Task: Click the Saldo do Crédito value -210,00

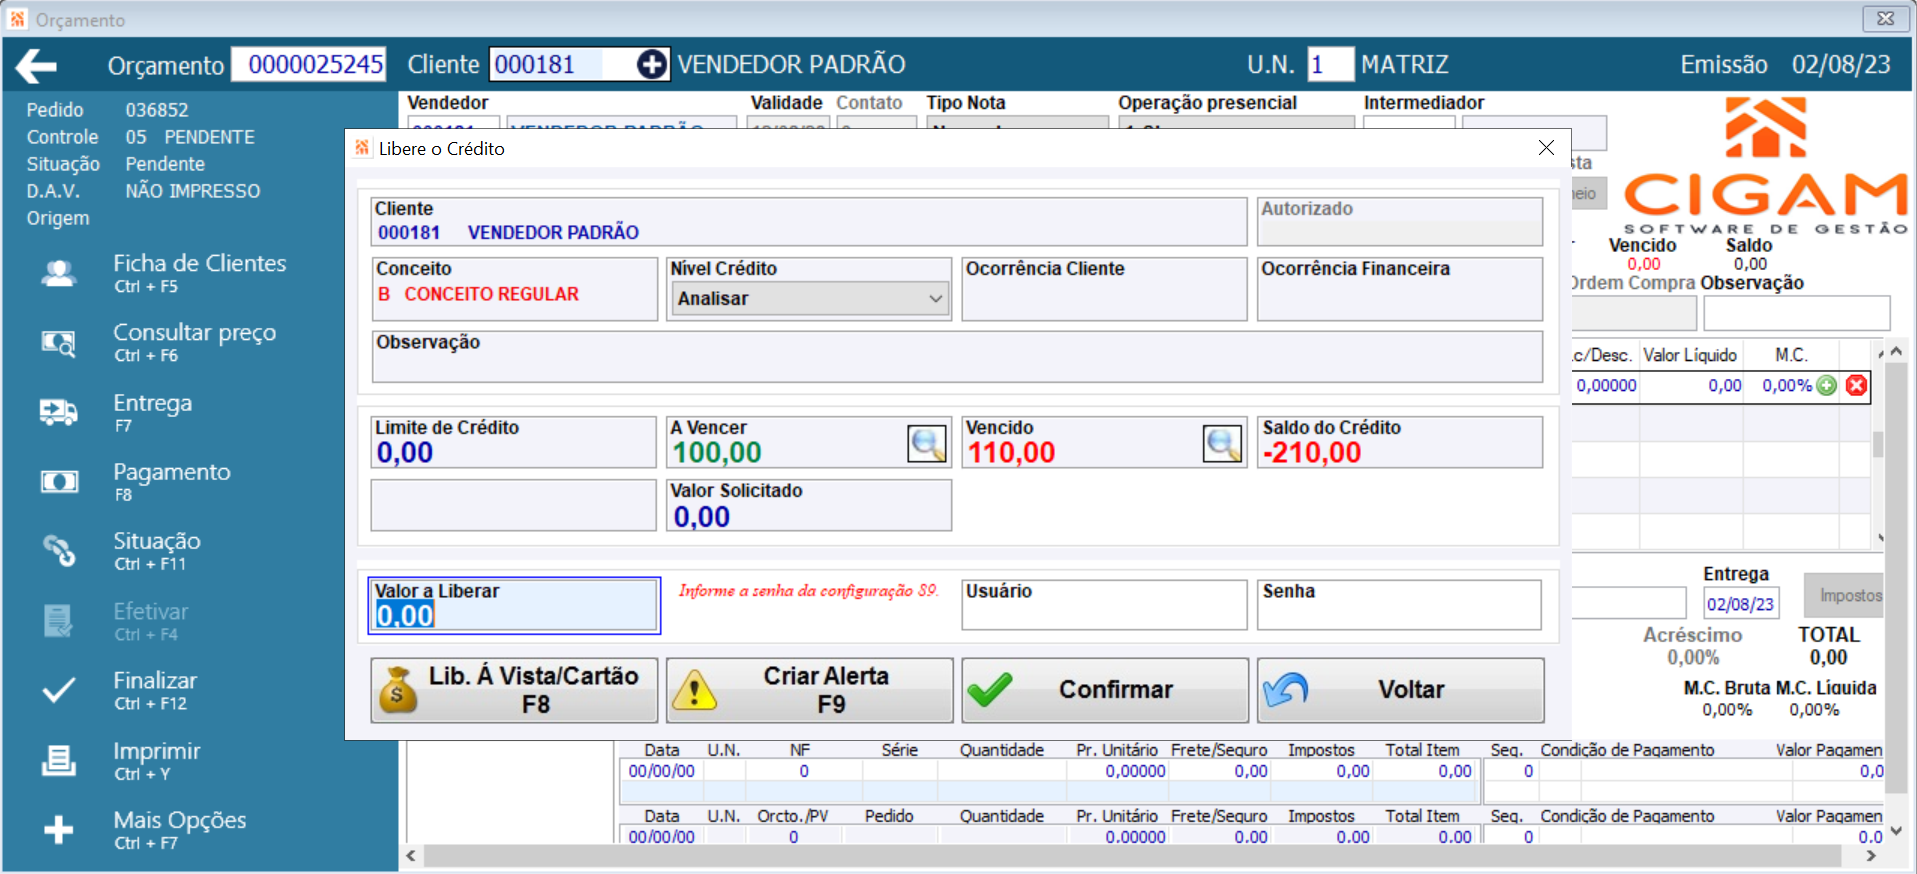Action: [x=1312, y=453]
